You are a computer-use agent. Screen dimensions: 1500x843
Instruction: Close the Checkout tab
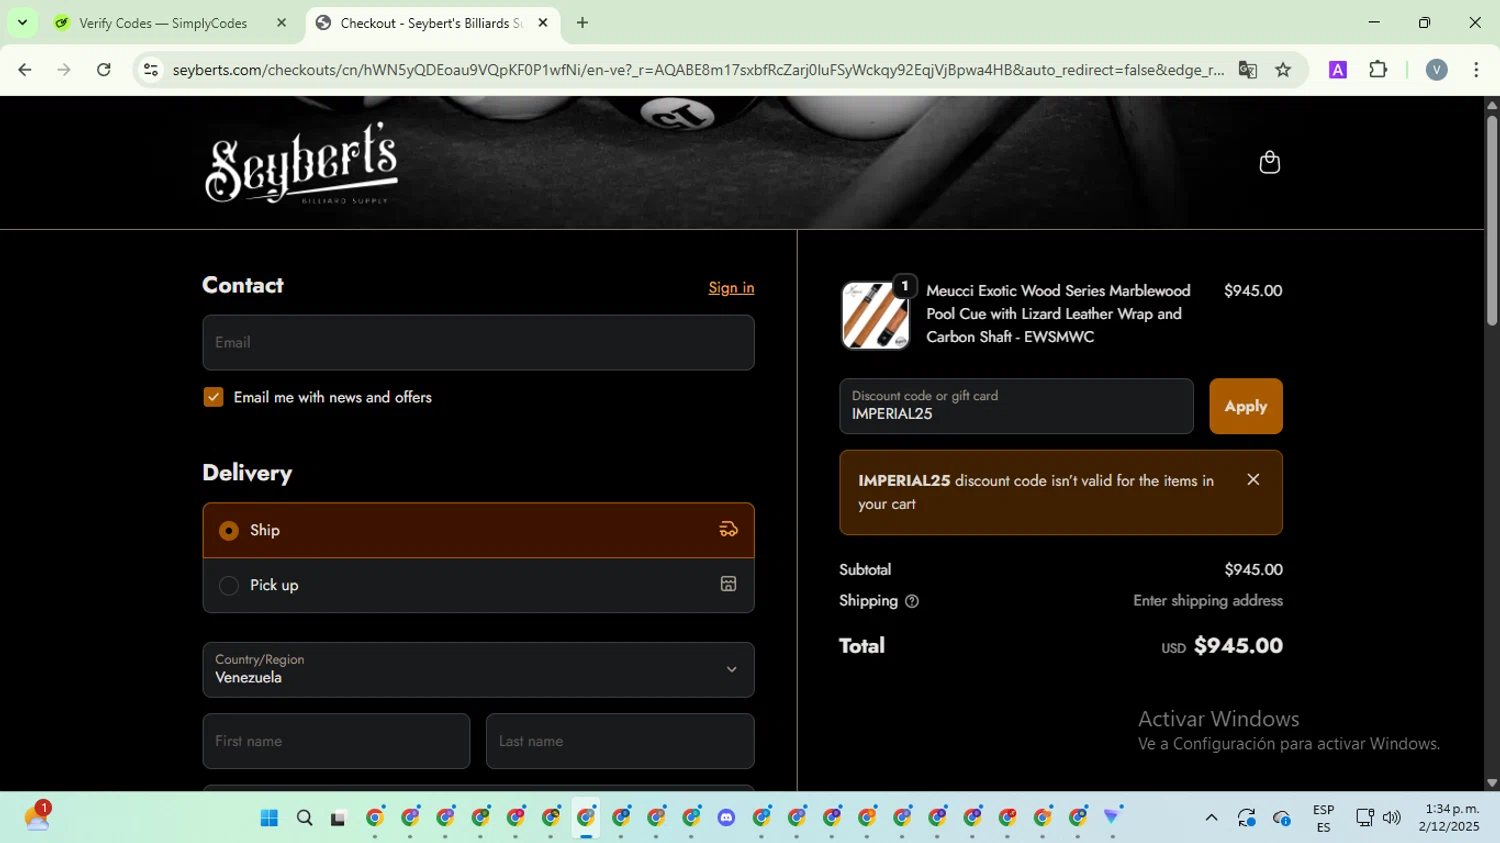(x=543, y=23)
